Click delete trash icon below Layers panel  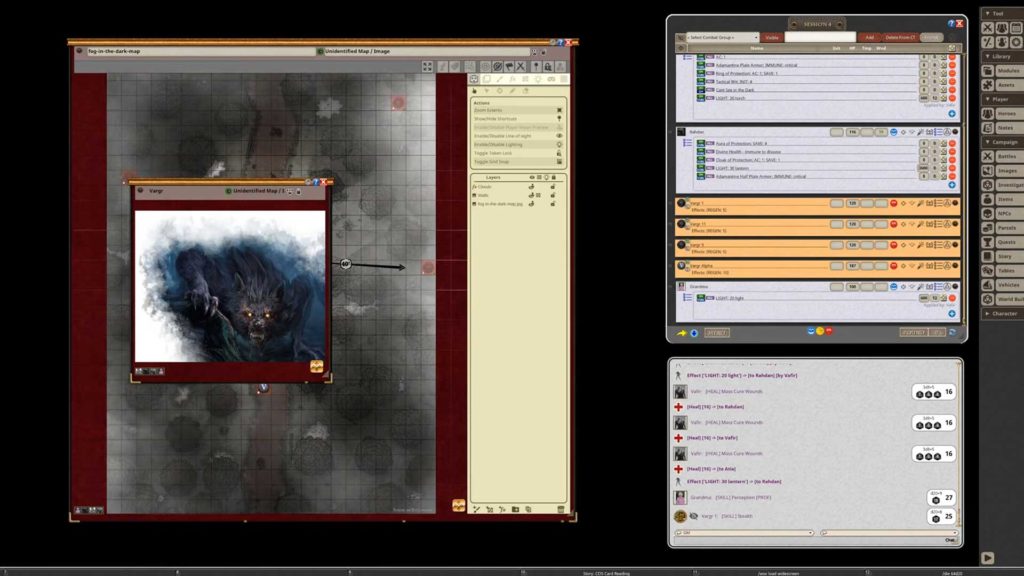click(x=560, y=509)
